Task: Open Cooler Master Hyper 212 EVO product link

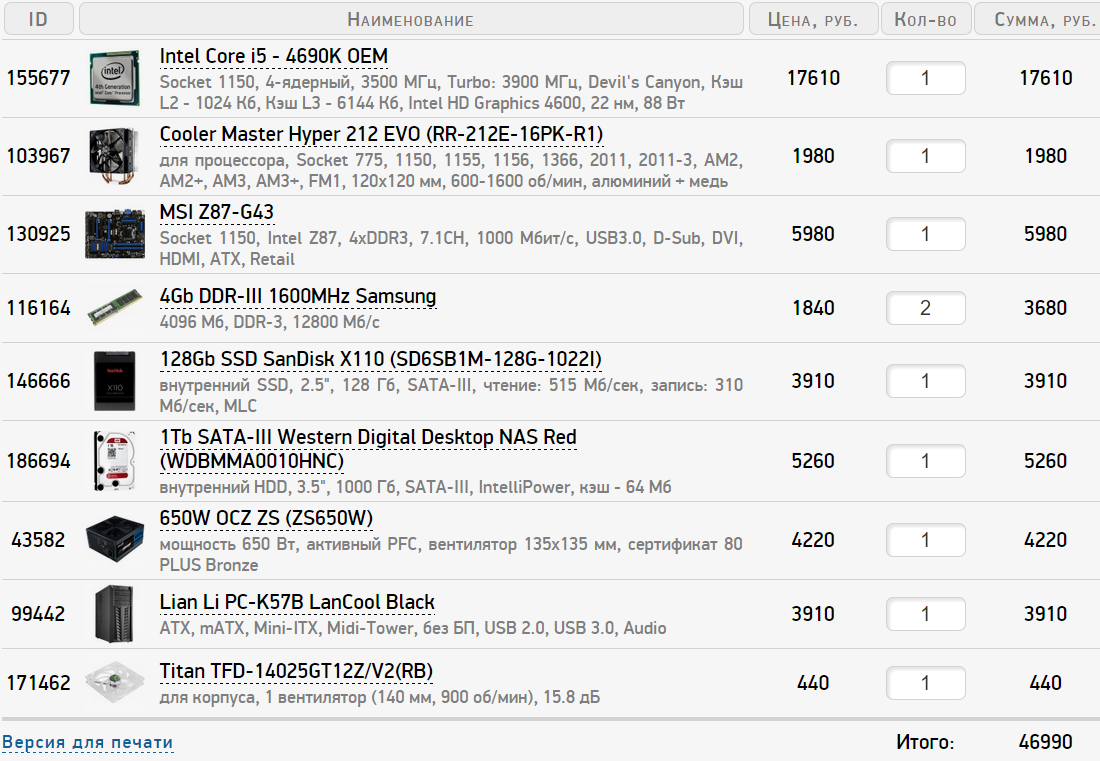Action: [x=381, y=134]
